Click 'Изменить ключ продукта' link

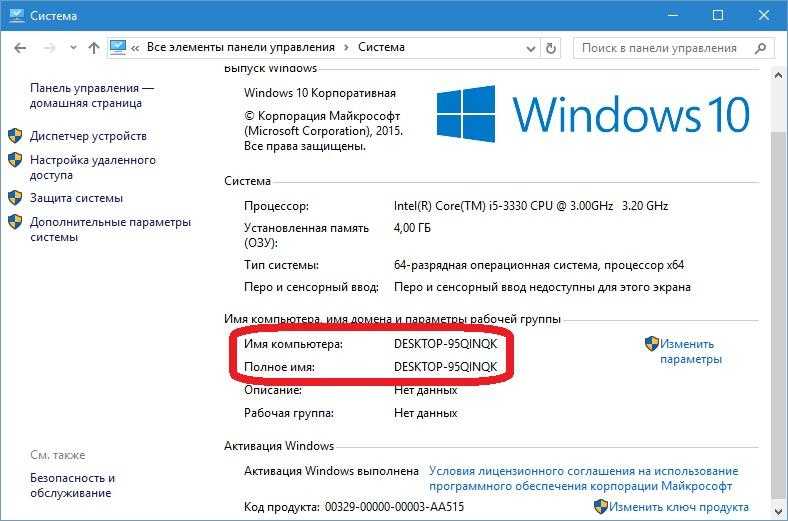[x=679, y=507]
